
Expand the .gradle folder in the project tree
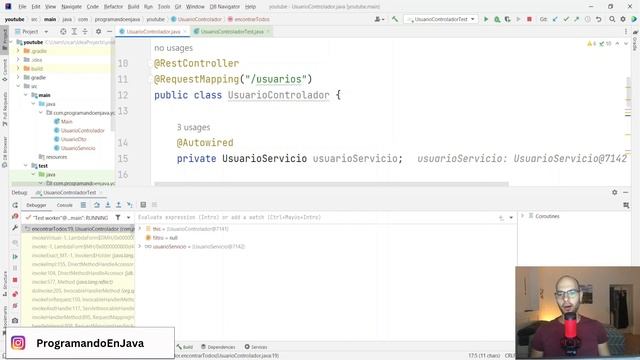point(18,51)
